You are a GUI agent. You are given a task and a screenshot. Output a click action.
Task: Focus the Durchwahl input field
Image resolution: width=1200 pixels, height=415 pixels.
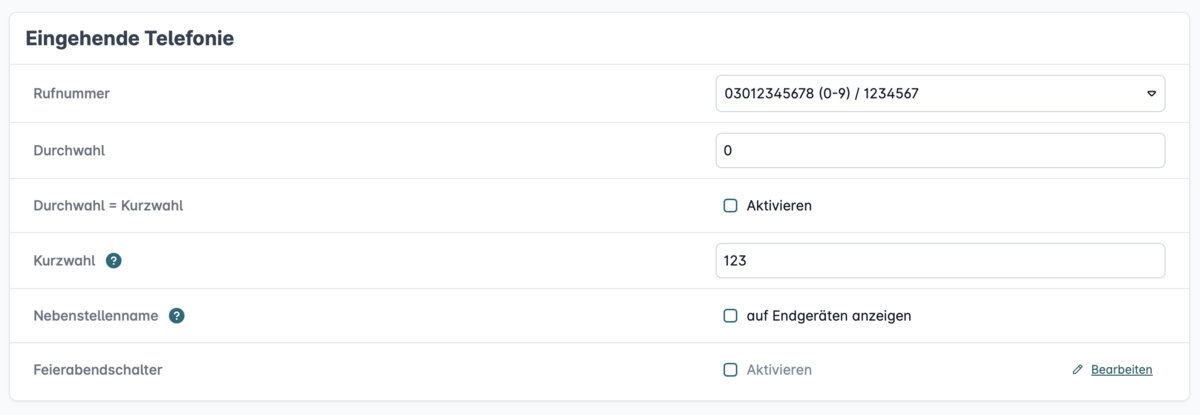(940, 151)
